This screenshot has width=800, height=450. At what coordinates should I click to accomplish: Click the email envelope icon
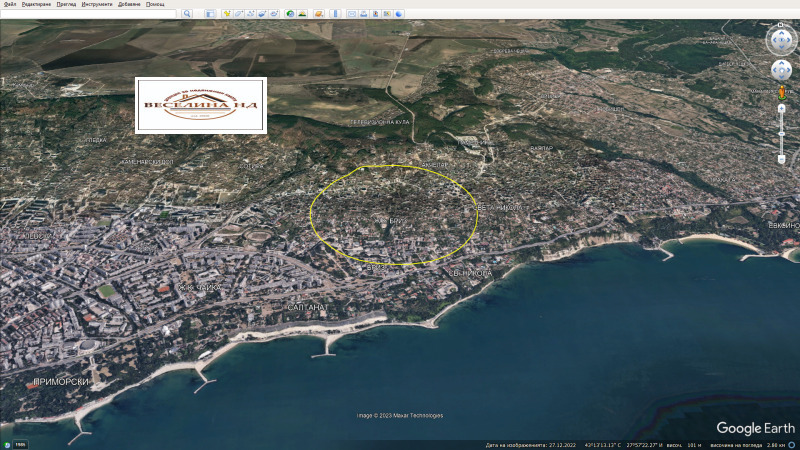351,14
